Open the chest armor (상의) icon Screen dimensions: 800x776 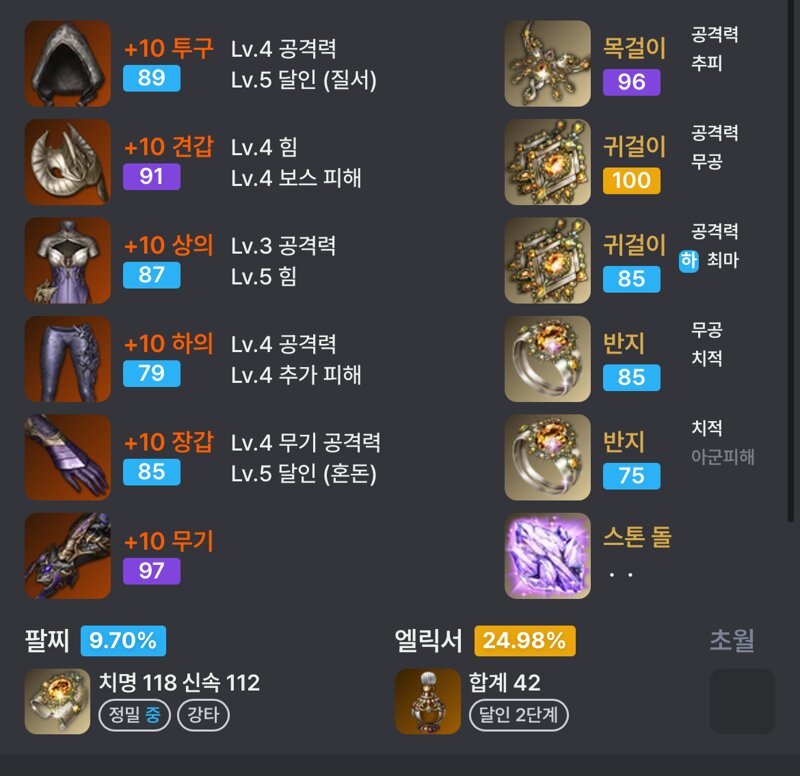(x=67, y=260)
